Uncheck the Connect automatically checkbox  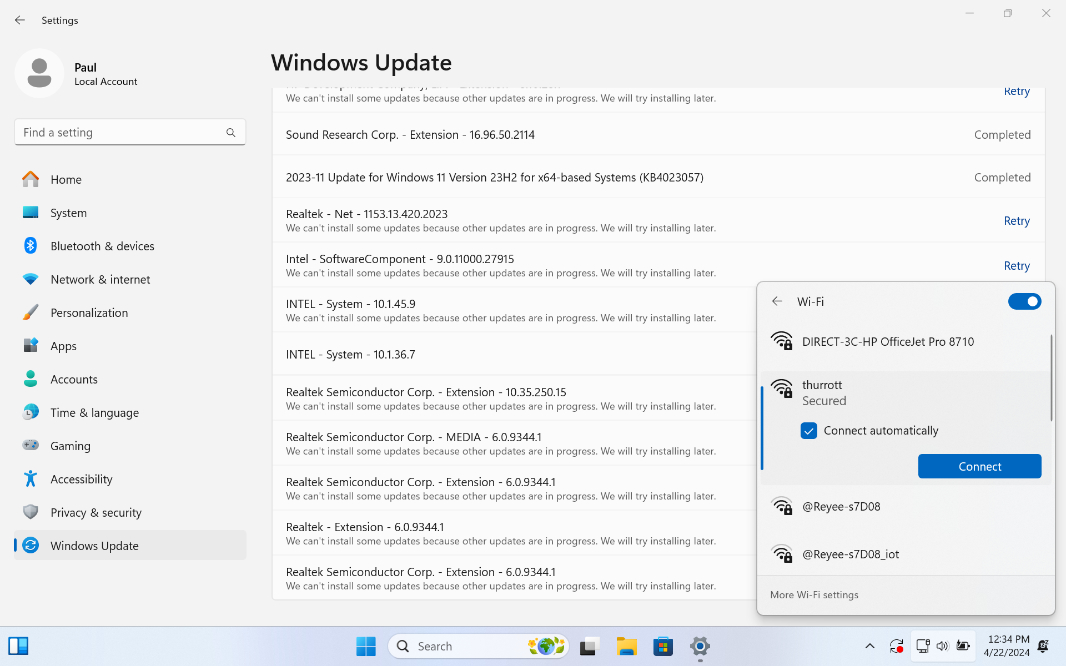click(809, 431)
